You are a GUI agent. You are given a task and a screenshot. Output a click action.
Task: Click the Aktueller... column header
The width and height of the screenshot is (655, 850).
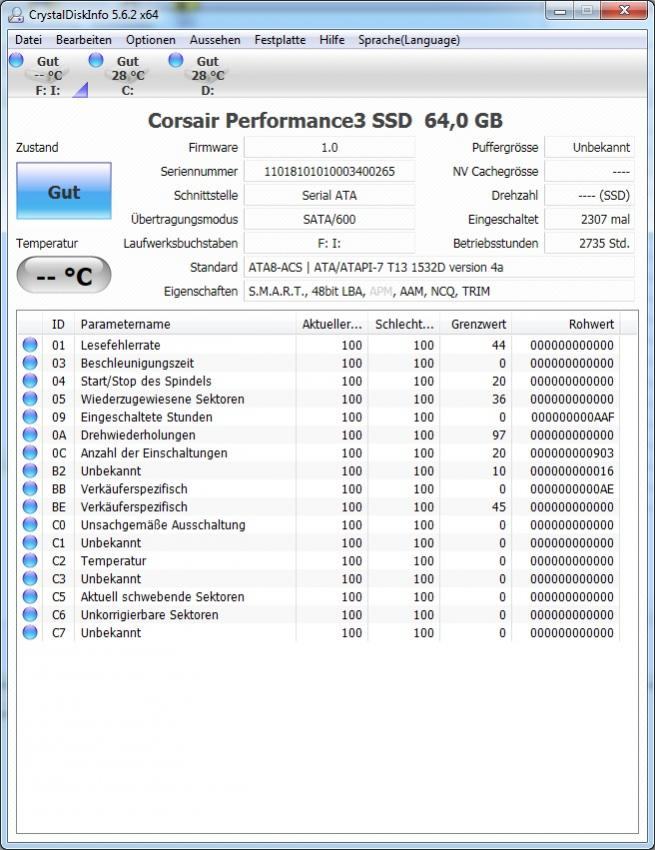332,324
